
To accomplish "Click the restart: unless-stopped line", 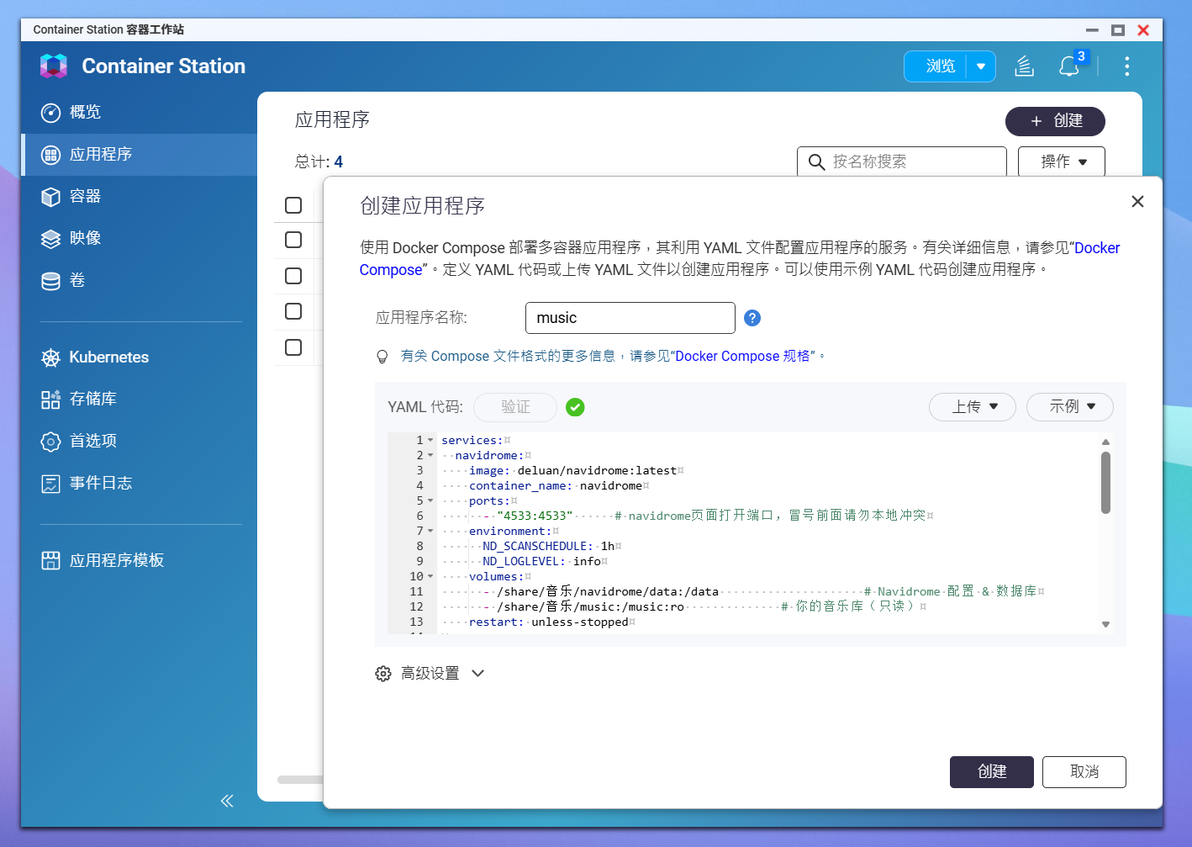I will point(548,622).
